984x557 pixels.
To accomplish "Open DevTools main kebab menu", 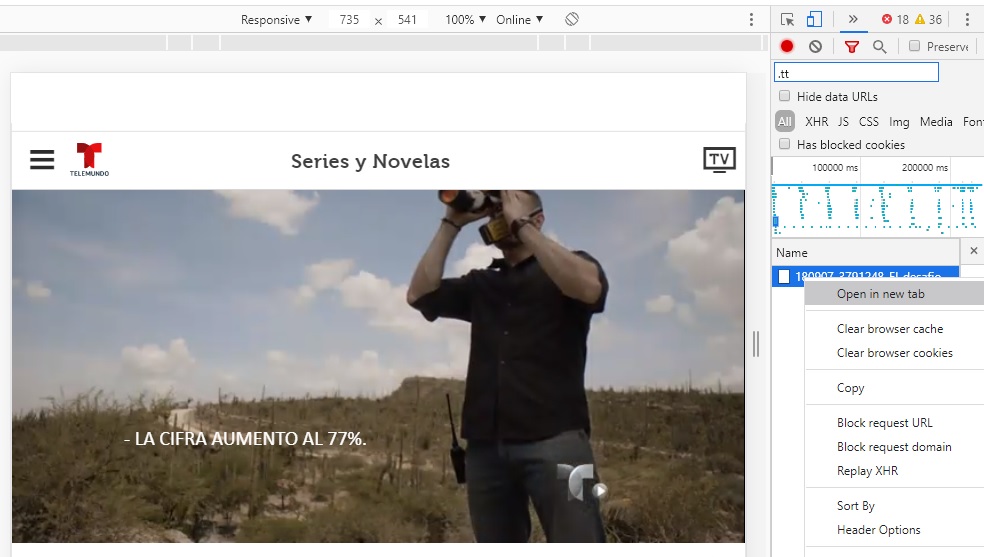I will (967, 19).
